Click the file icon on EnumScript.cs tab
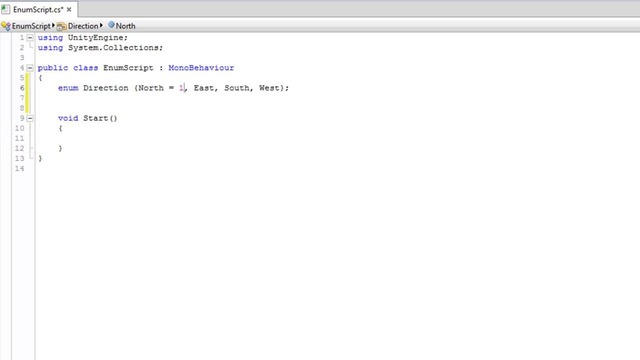 coord(5,9)
